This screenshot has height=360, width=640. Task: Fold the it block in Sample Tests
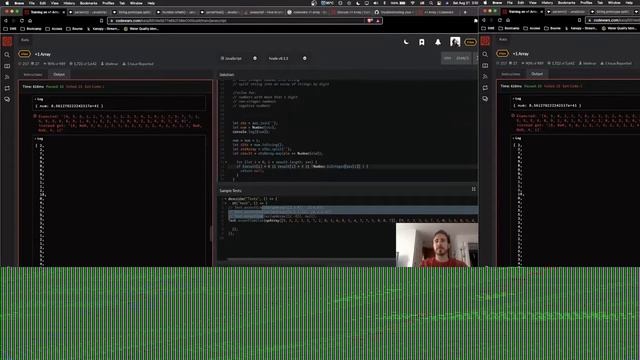(x=225, y=203)
